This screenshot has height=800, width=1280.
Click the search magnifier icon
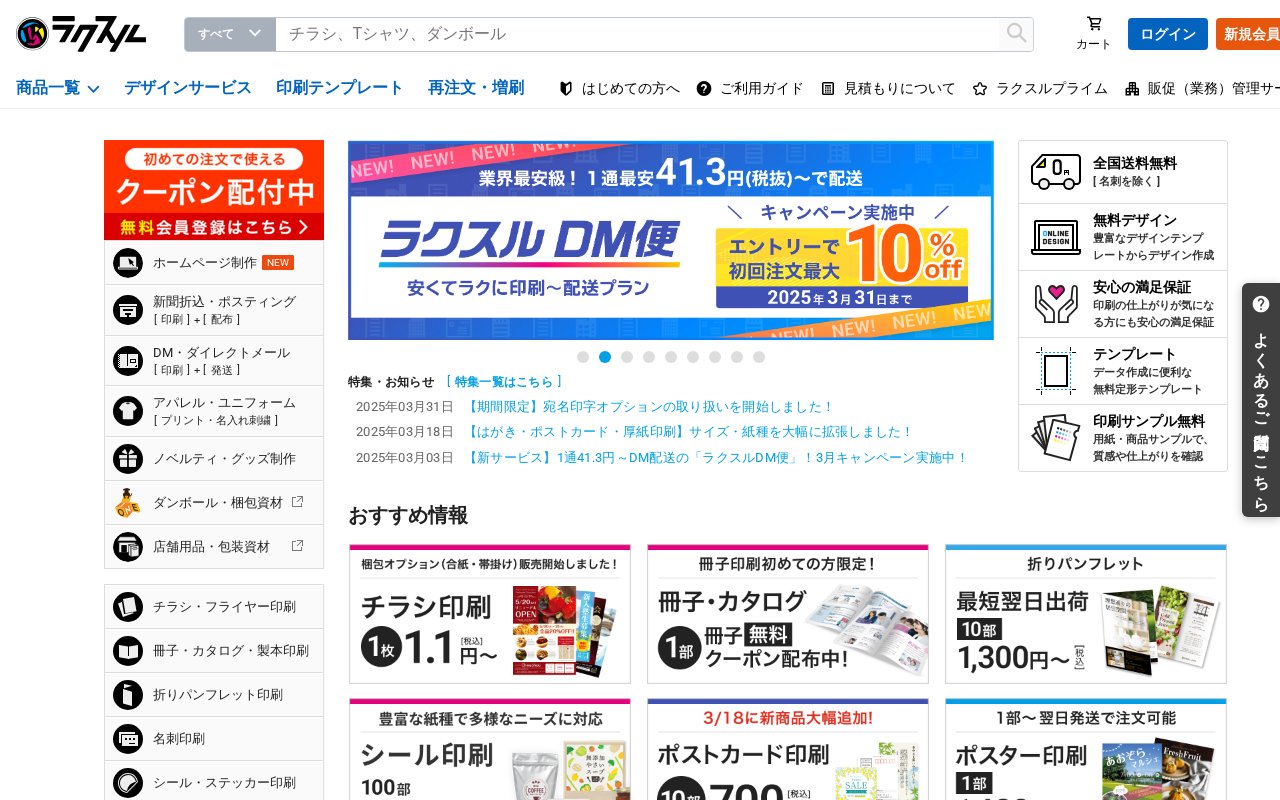(x=1016, y=34)
